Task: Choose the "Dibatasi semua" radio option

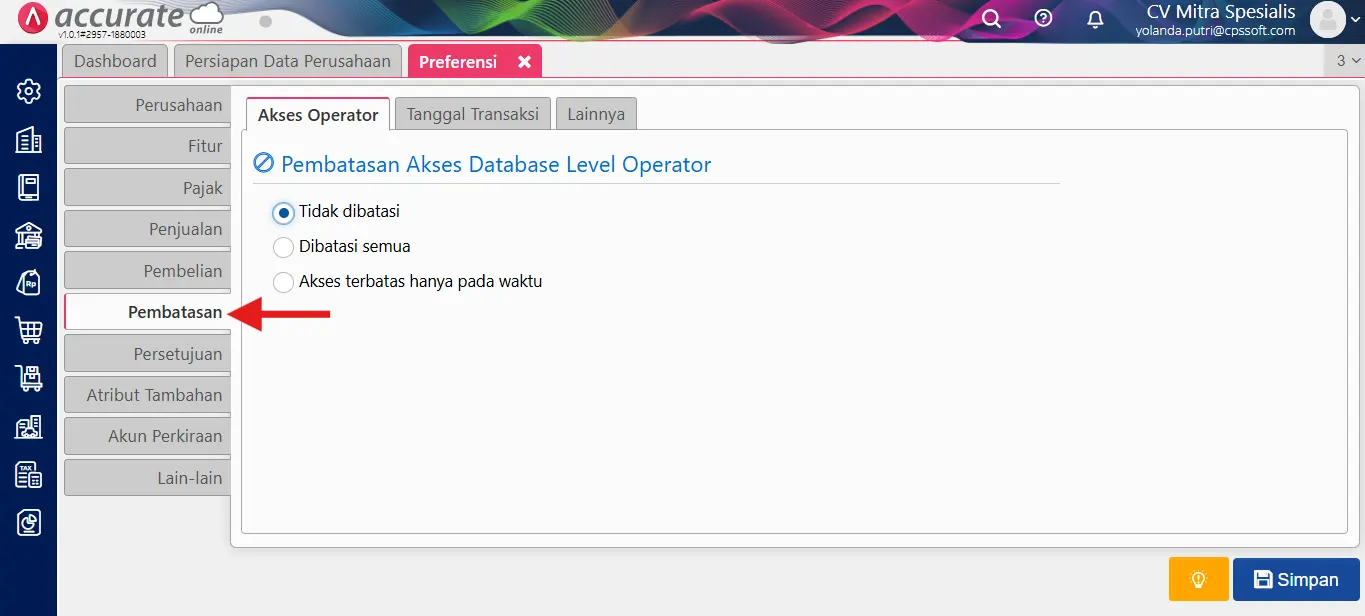Action: (x=284, y=247)
